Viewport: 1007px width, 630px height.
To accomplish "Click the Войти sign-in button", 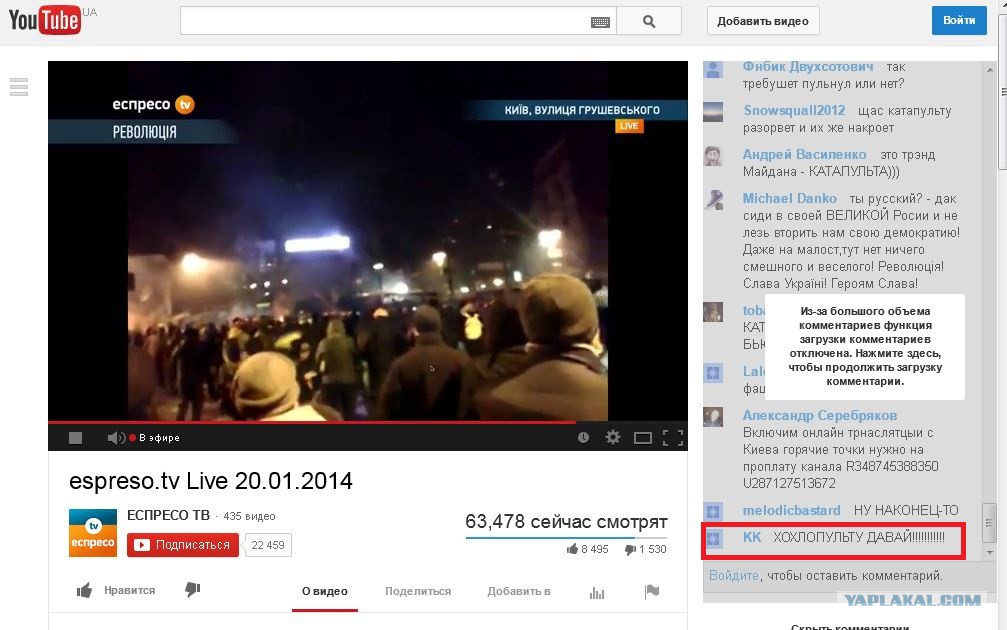I will point(959,21).
